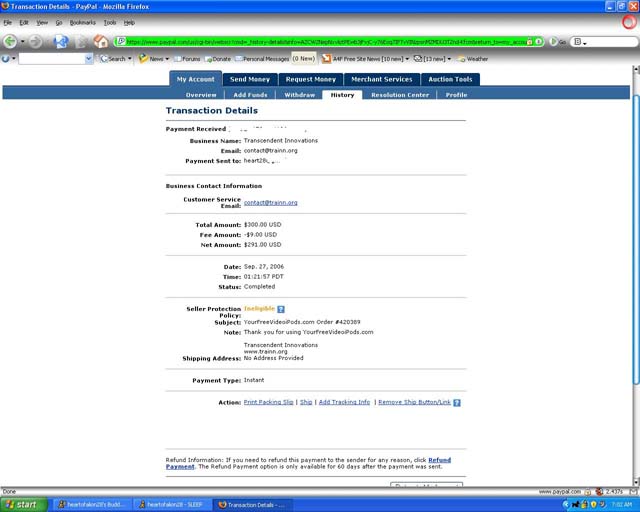Click the padlock icon in the address bar
The height and width of the screenshot is (512, 640).
(530, 41)
